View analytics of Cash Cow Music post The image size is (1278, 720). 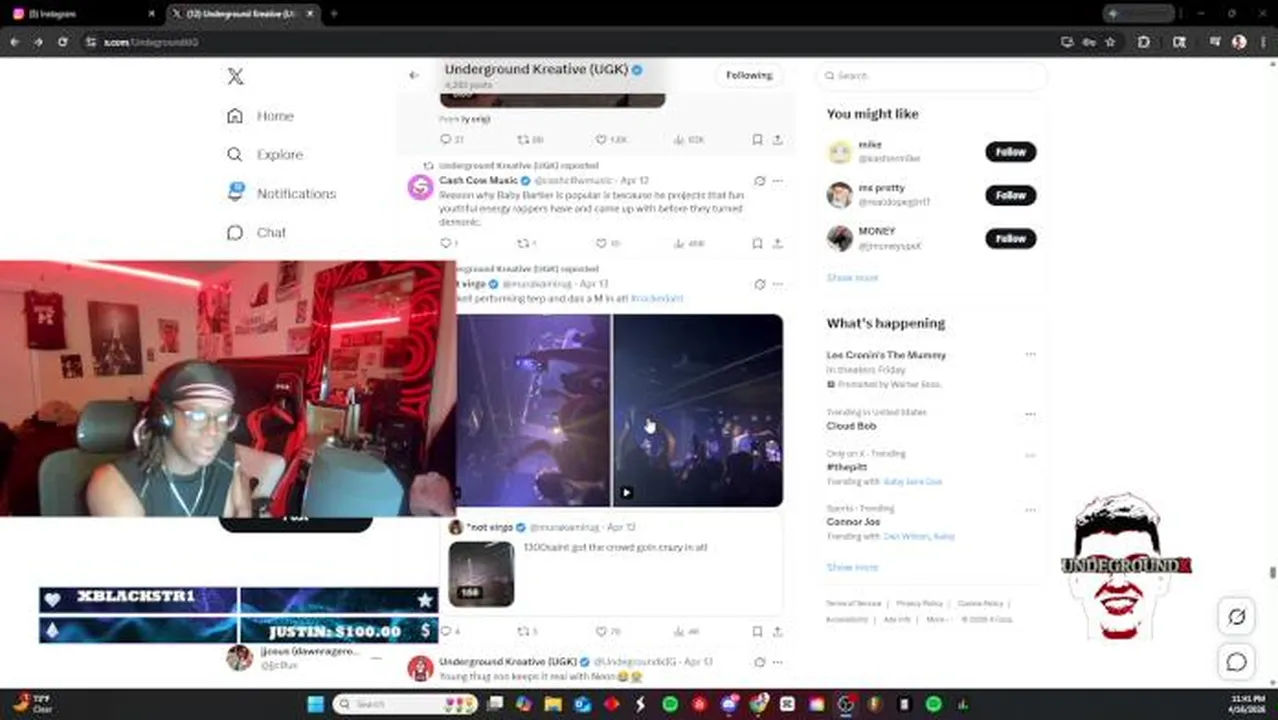click(x=688, y=243)
